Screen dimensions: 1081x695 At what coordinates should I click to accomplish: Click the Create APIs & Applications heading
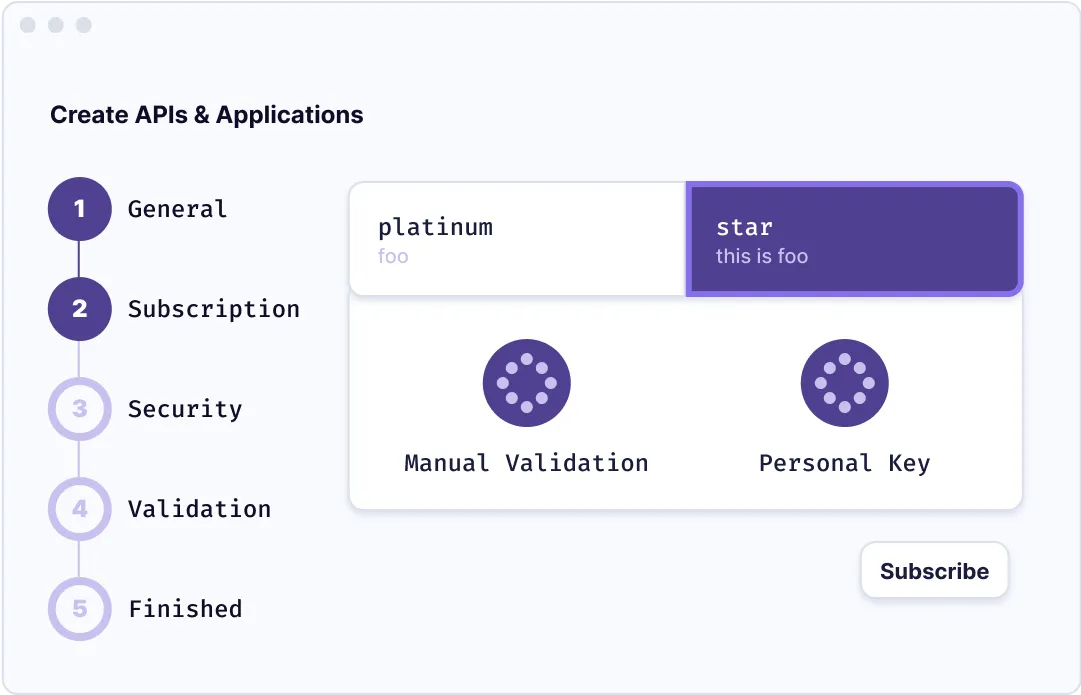pyautogui.click(x=206, y=114)
